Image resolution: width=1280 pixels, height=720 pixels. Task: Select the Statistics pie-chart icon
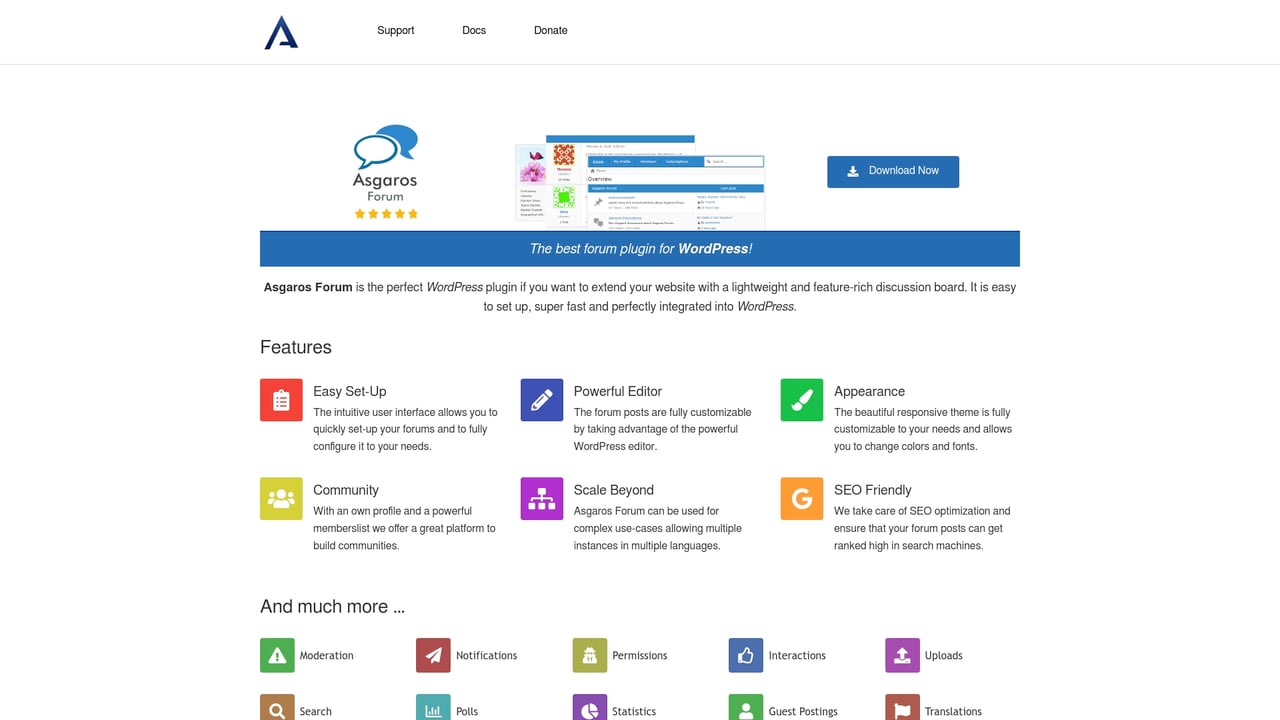589,708
